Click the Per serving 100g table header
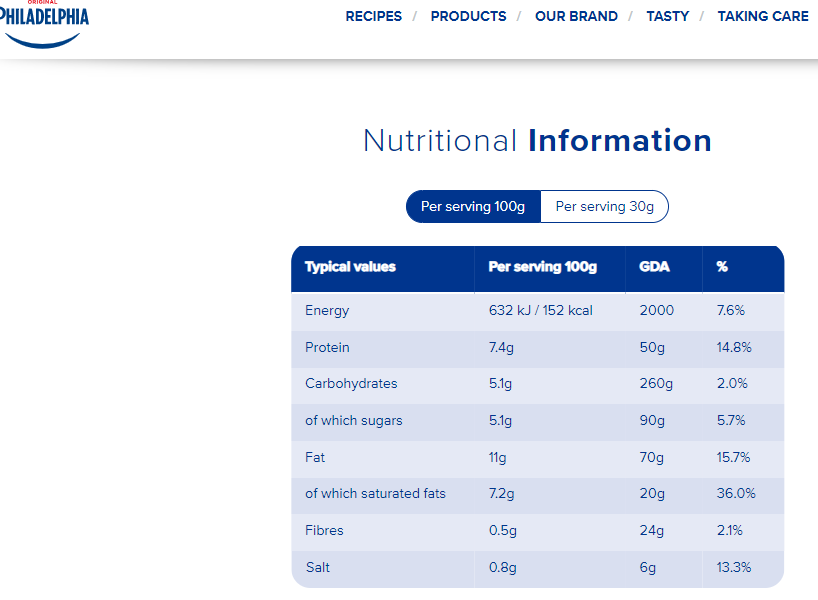The height and width of the screenshot is (600, 818). click(x=543, y=267)
